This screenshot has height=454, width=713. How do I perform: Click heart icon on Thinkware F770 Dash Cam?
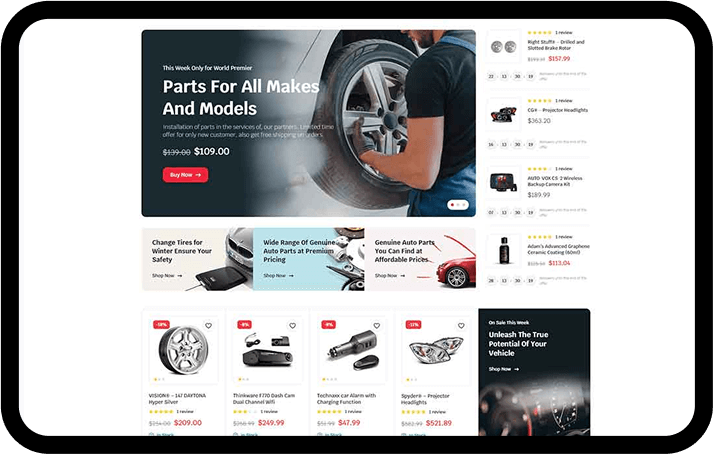292,326
